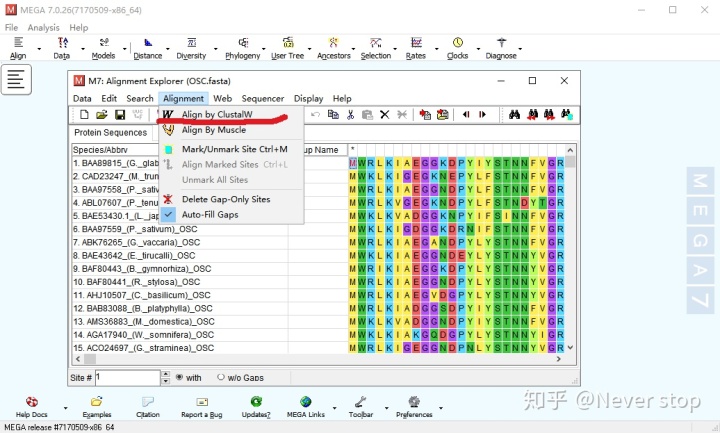720x433 pixels.
Task: Select the 'w/o Gaps' radio button
Action: [221, 377]
